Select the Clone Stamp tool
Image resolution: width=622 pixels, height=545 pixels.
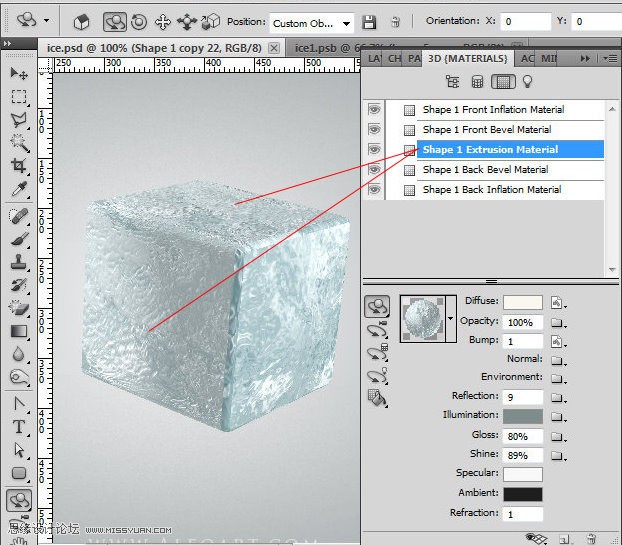pos(19,262)
